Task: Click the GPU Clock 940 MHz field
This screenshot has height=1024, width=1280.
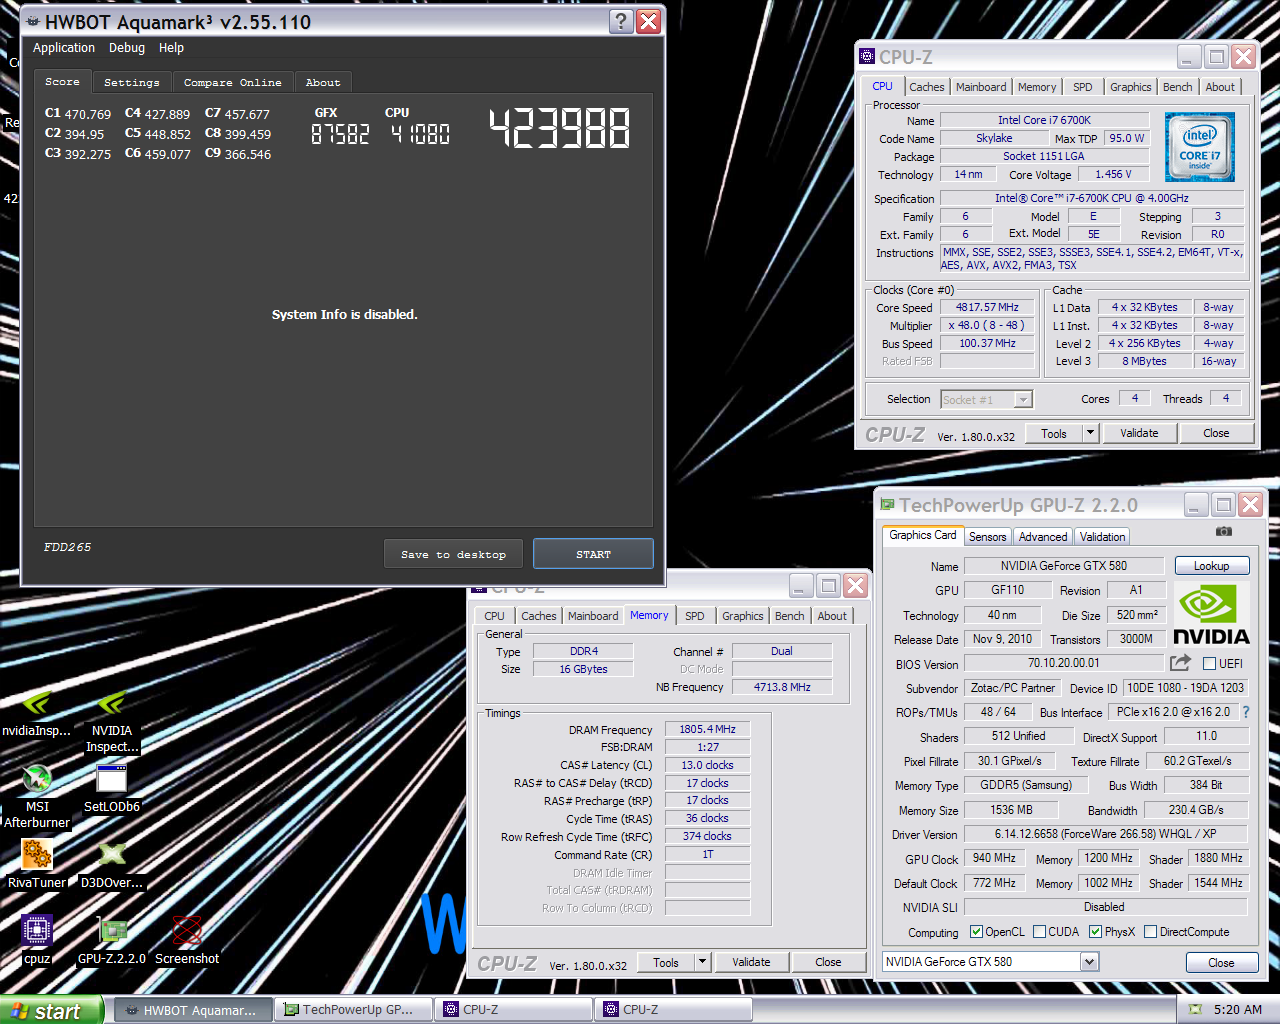Action: pos(994,858)
